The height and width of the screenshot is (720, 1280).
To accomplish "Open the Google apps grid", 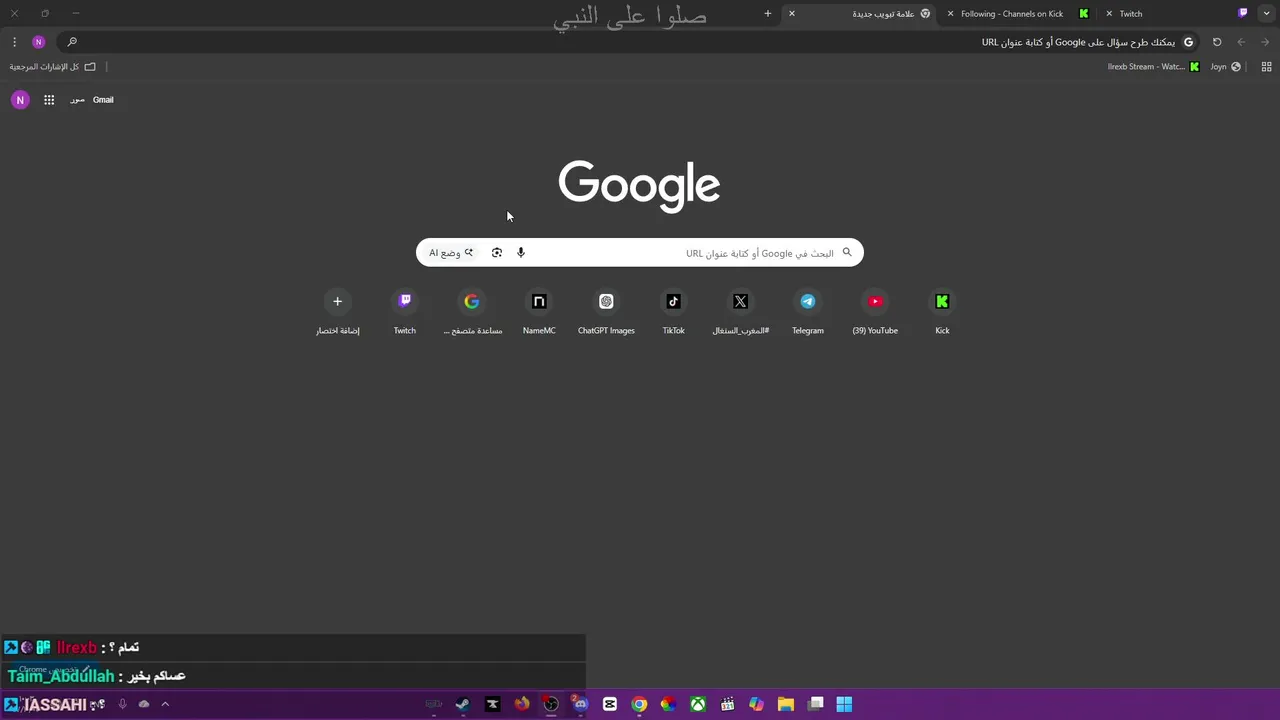I will pyautogui.click(x=49, y=100).
